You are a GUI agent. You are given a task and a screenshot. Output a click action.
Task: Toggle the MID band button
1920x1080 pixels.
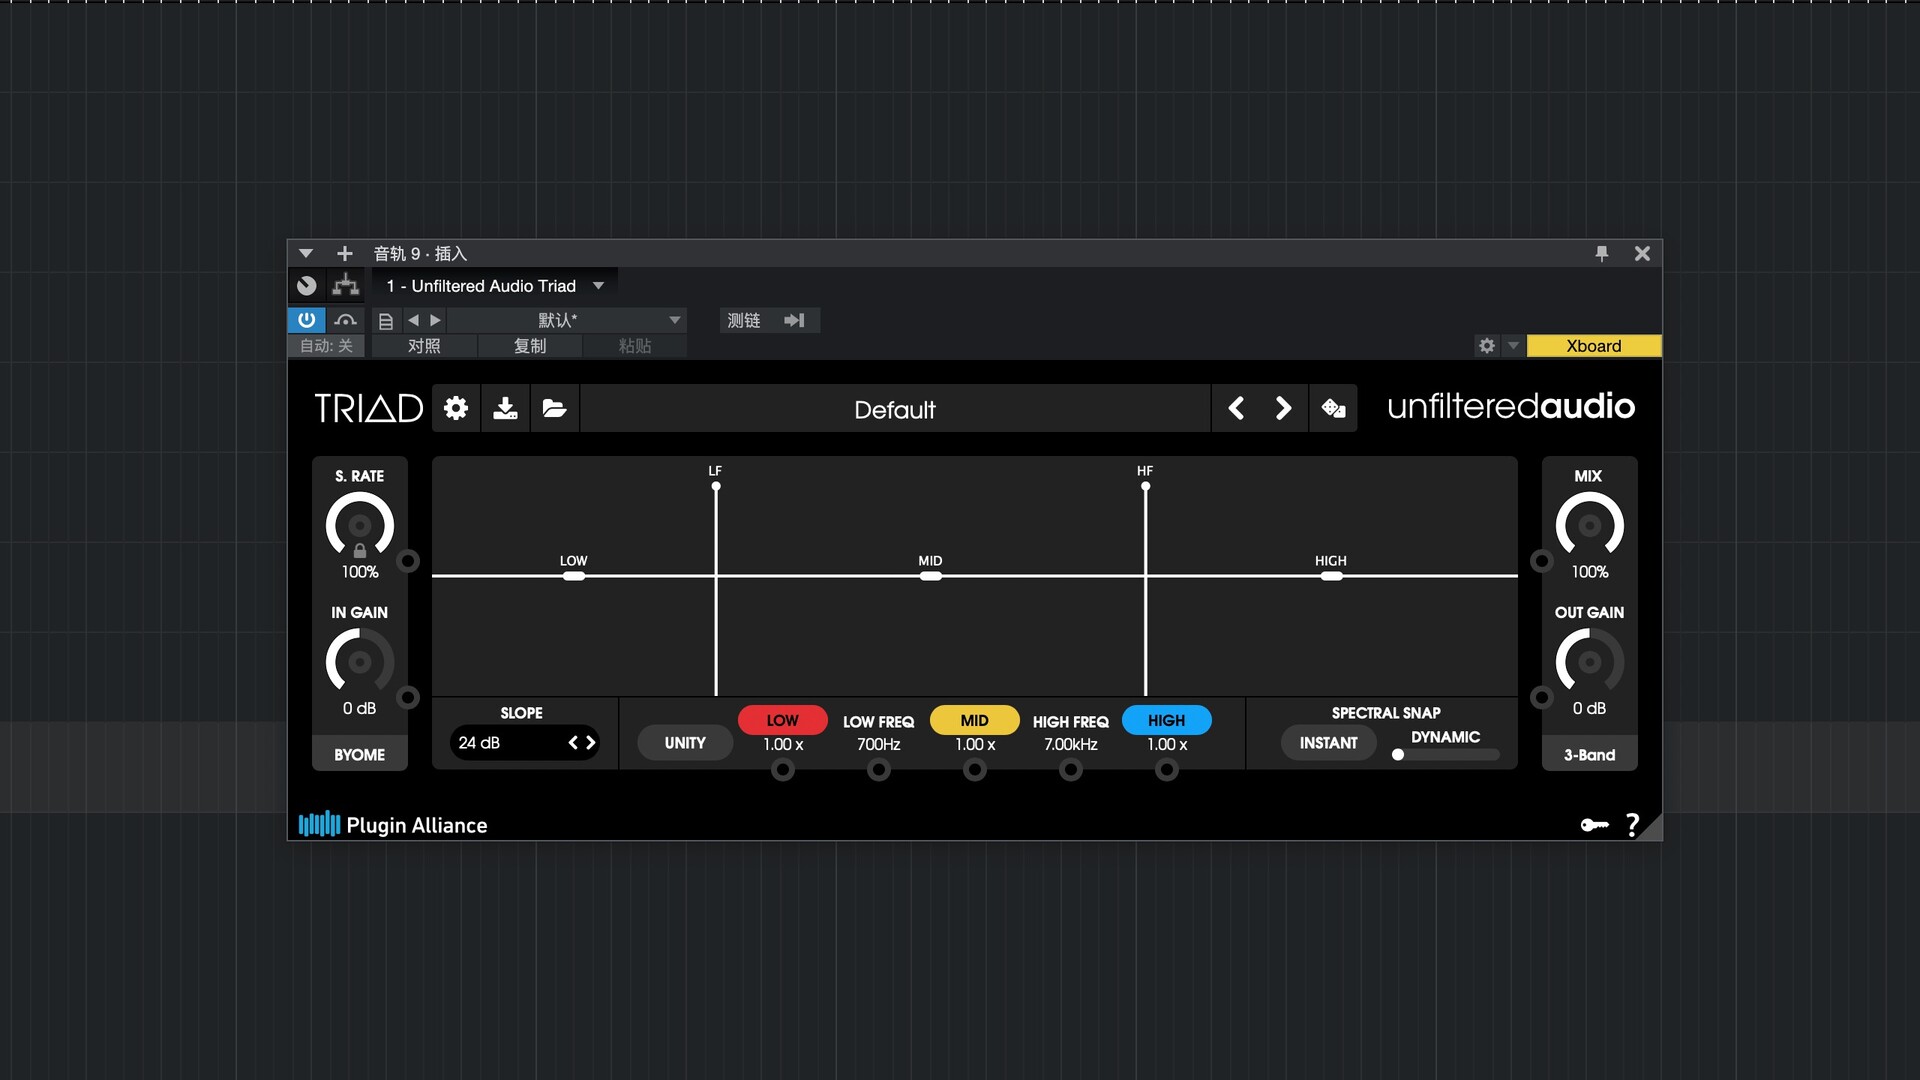click(975, 720)
